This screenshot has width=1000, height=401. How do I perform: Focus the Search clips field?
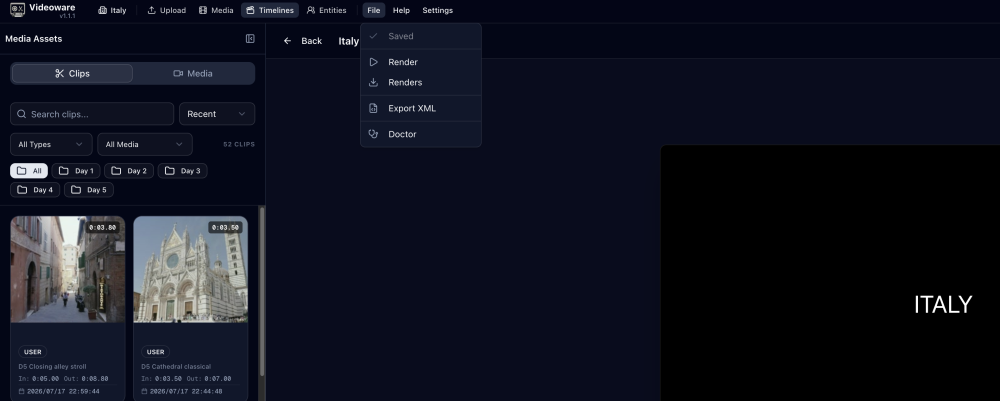click(x=92, y=114)
